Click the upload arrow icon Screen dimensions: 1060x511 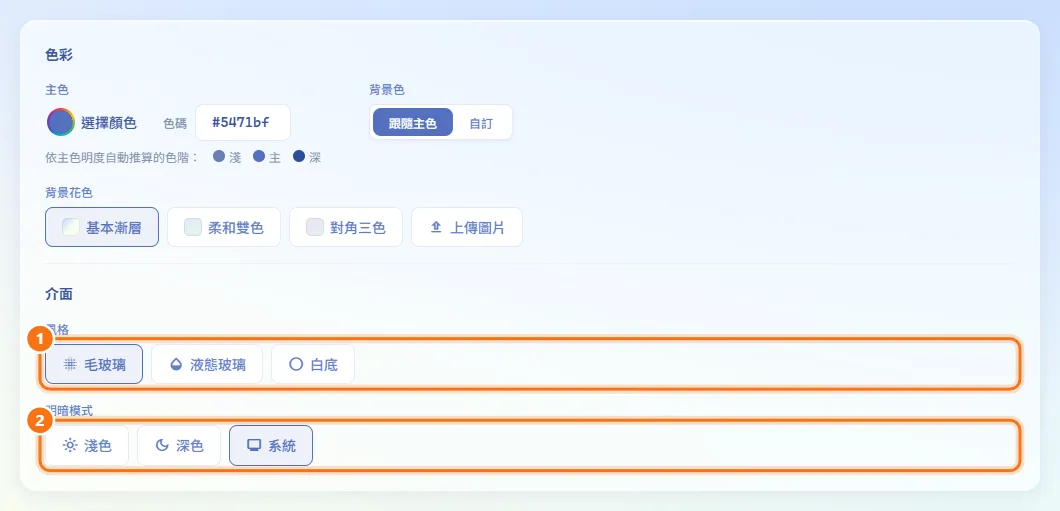point(436,228)
